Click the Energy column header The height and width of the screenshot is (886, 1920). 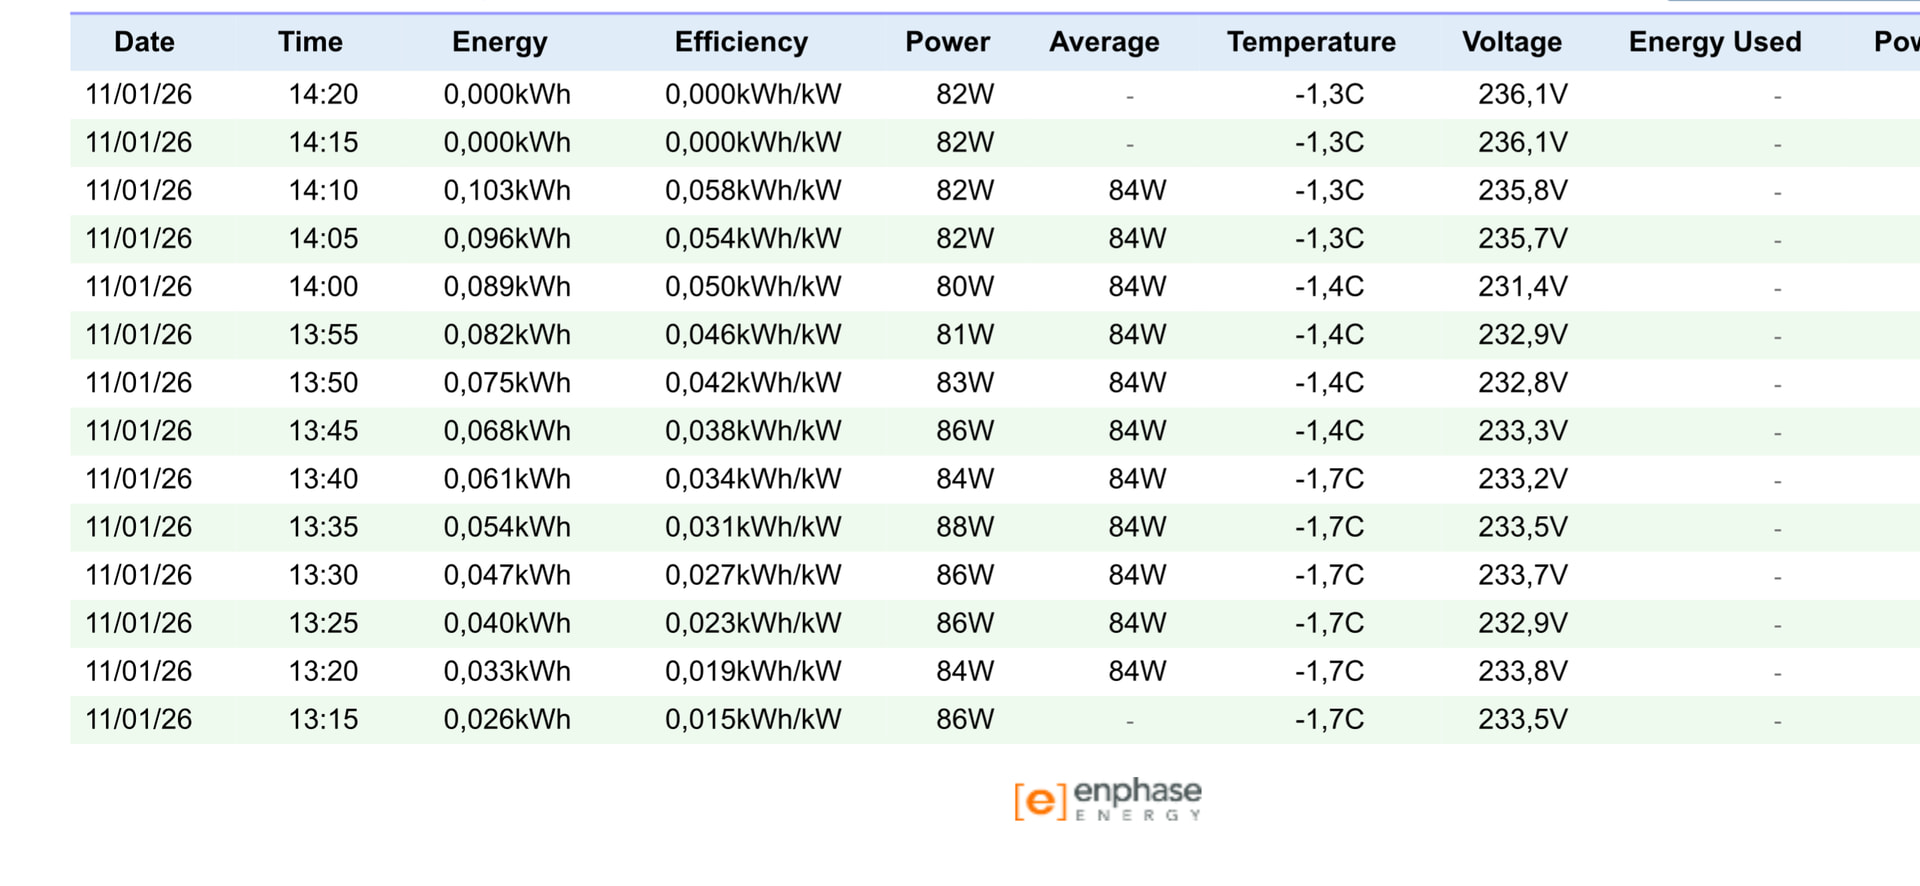click(x=500, y=43)
